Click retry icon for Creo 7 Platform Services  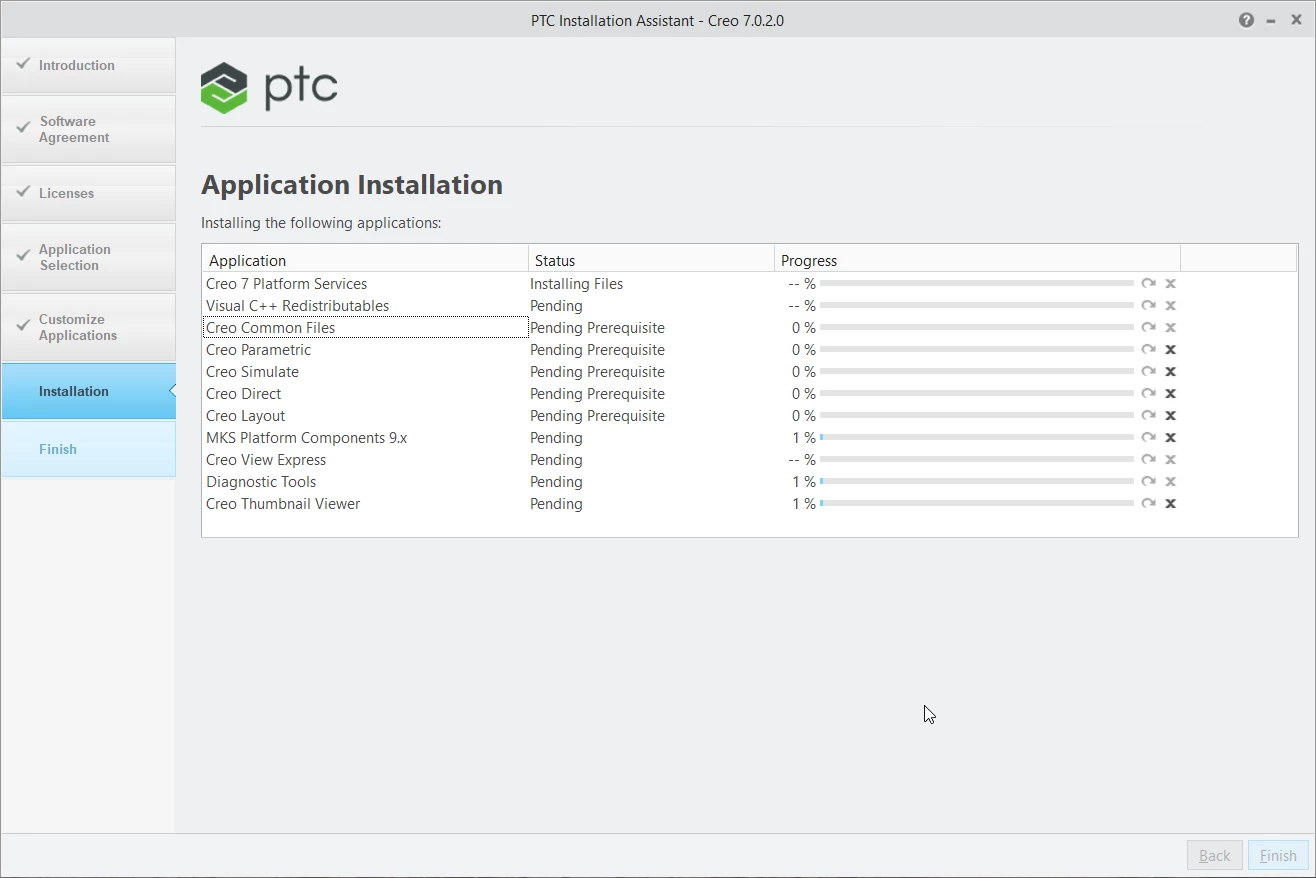1148,284
